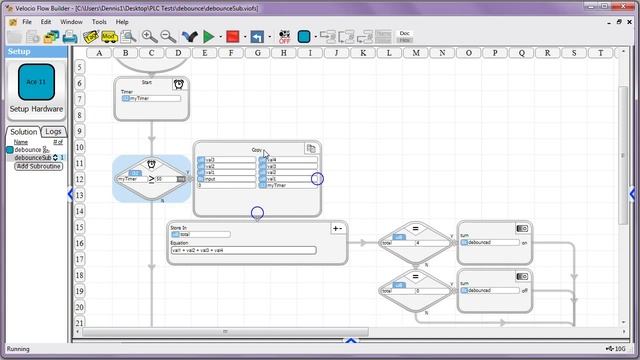
Task: Open the yellow Tag editor icon
Action: pos(91,37)
